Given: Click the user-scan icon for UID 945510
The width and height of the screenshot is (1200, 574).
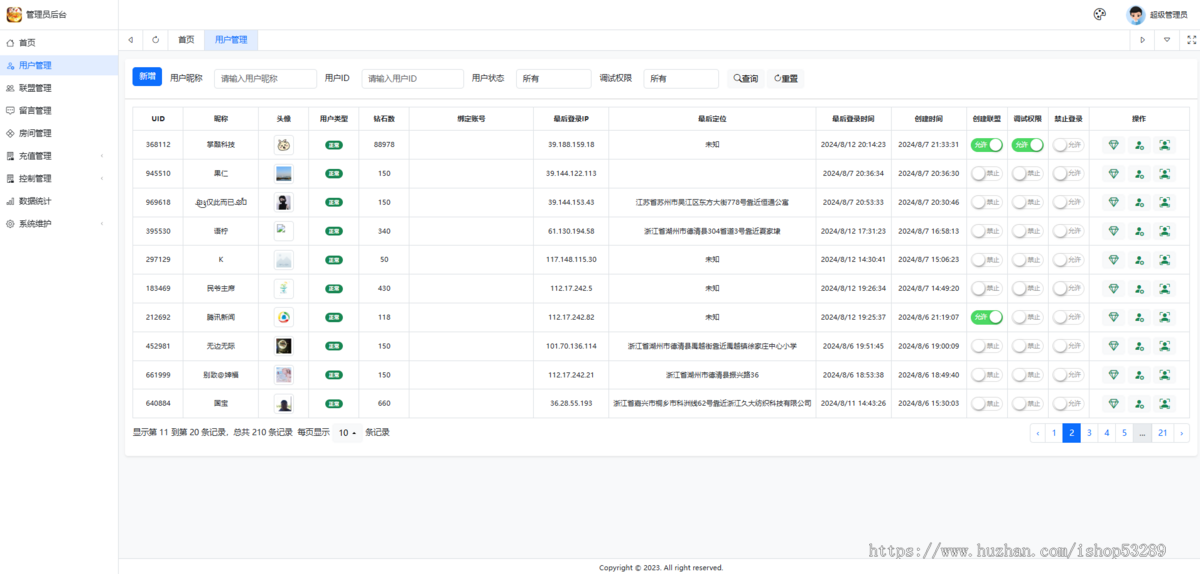Looking at the screenshot, I should click(1165, 174).
